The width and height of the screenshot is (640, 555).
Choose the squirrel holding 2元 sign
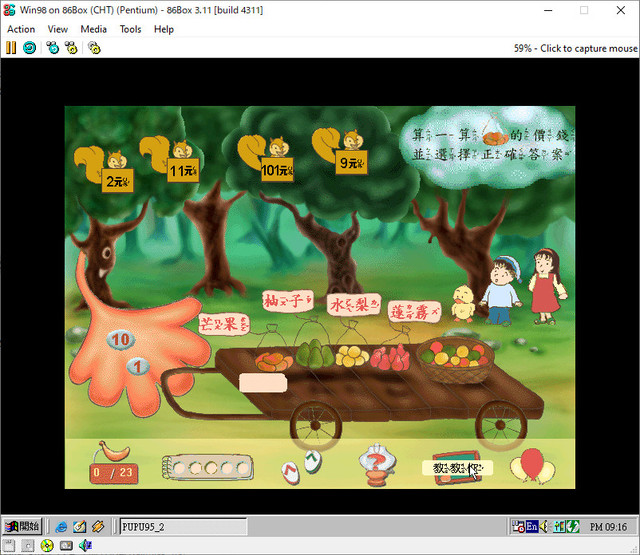coord(104,169)
